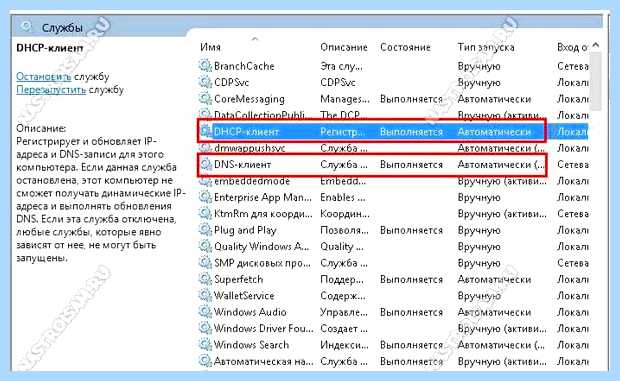Select the Quality Windows A... service name
The height and width of the screenshot is (381, 620).
pyautogui.click(x=261, y=247)
